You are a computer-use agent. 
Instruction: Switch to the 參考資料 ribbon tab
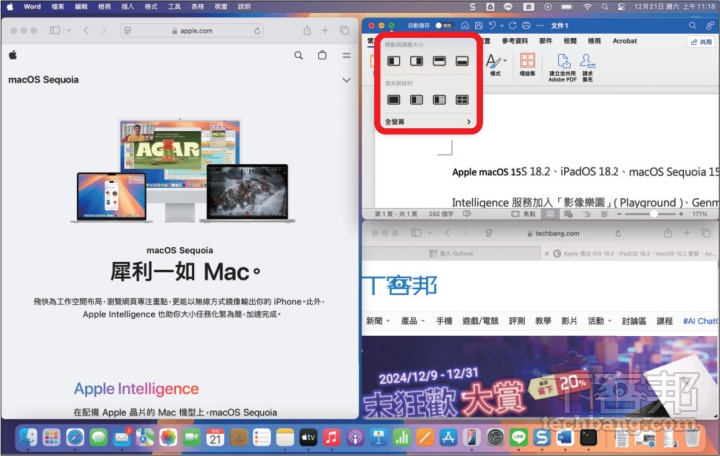click(515, 41)
